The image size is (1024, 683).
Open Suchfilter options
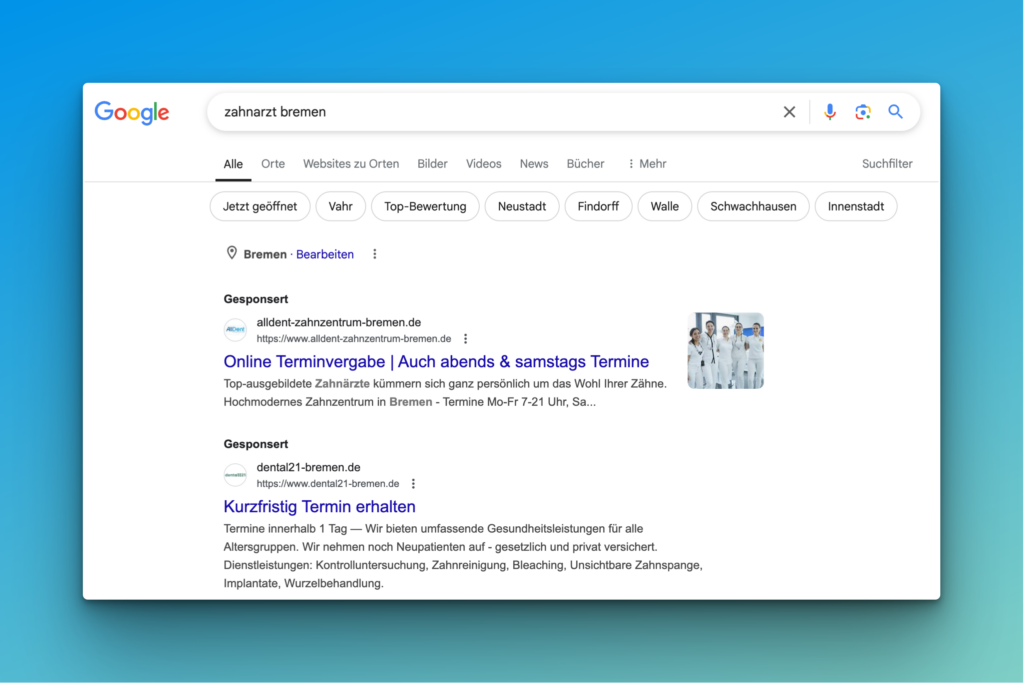[x=887, y=164]
